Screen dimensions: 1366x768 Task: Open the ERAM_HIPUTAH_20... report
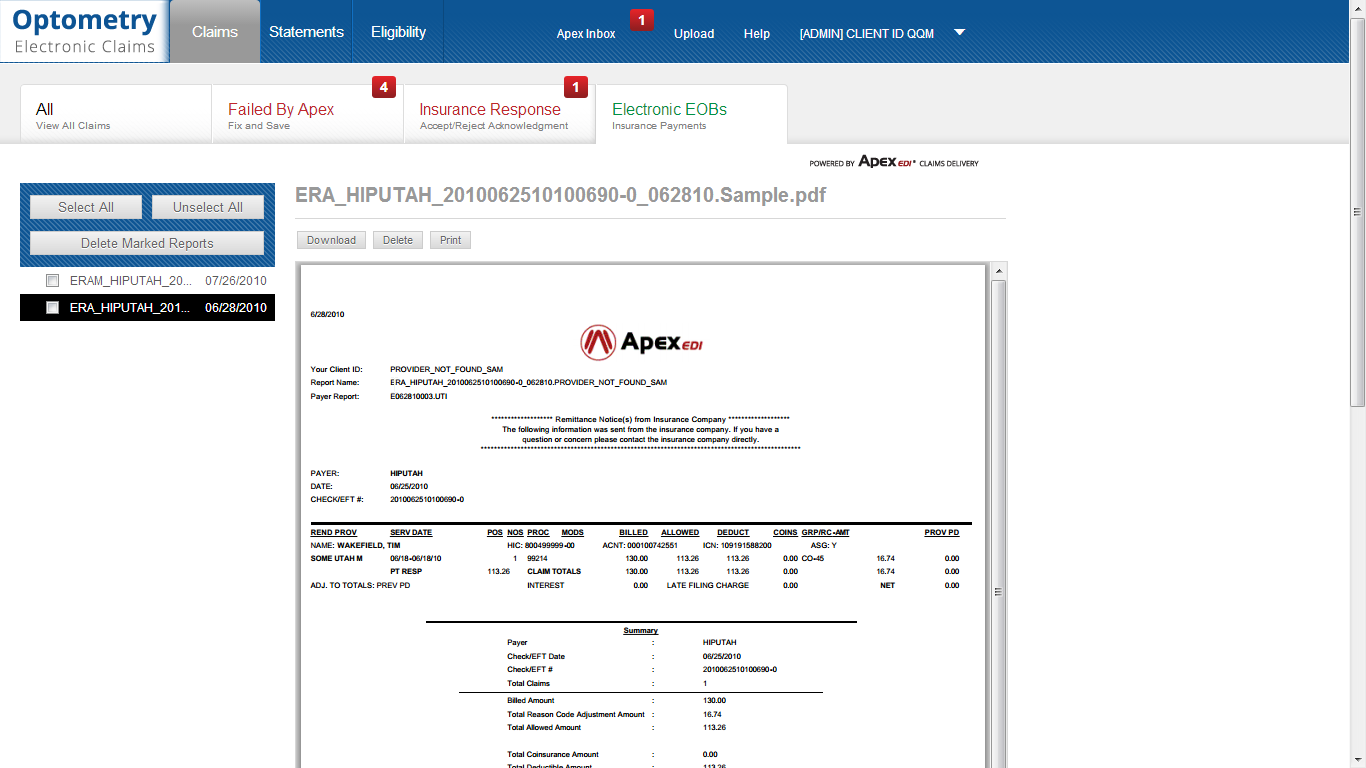[131, 281]
